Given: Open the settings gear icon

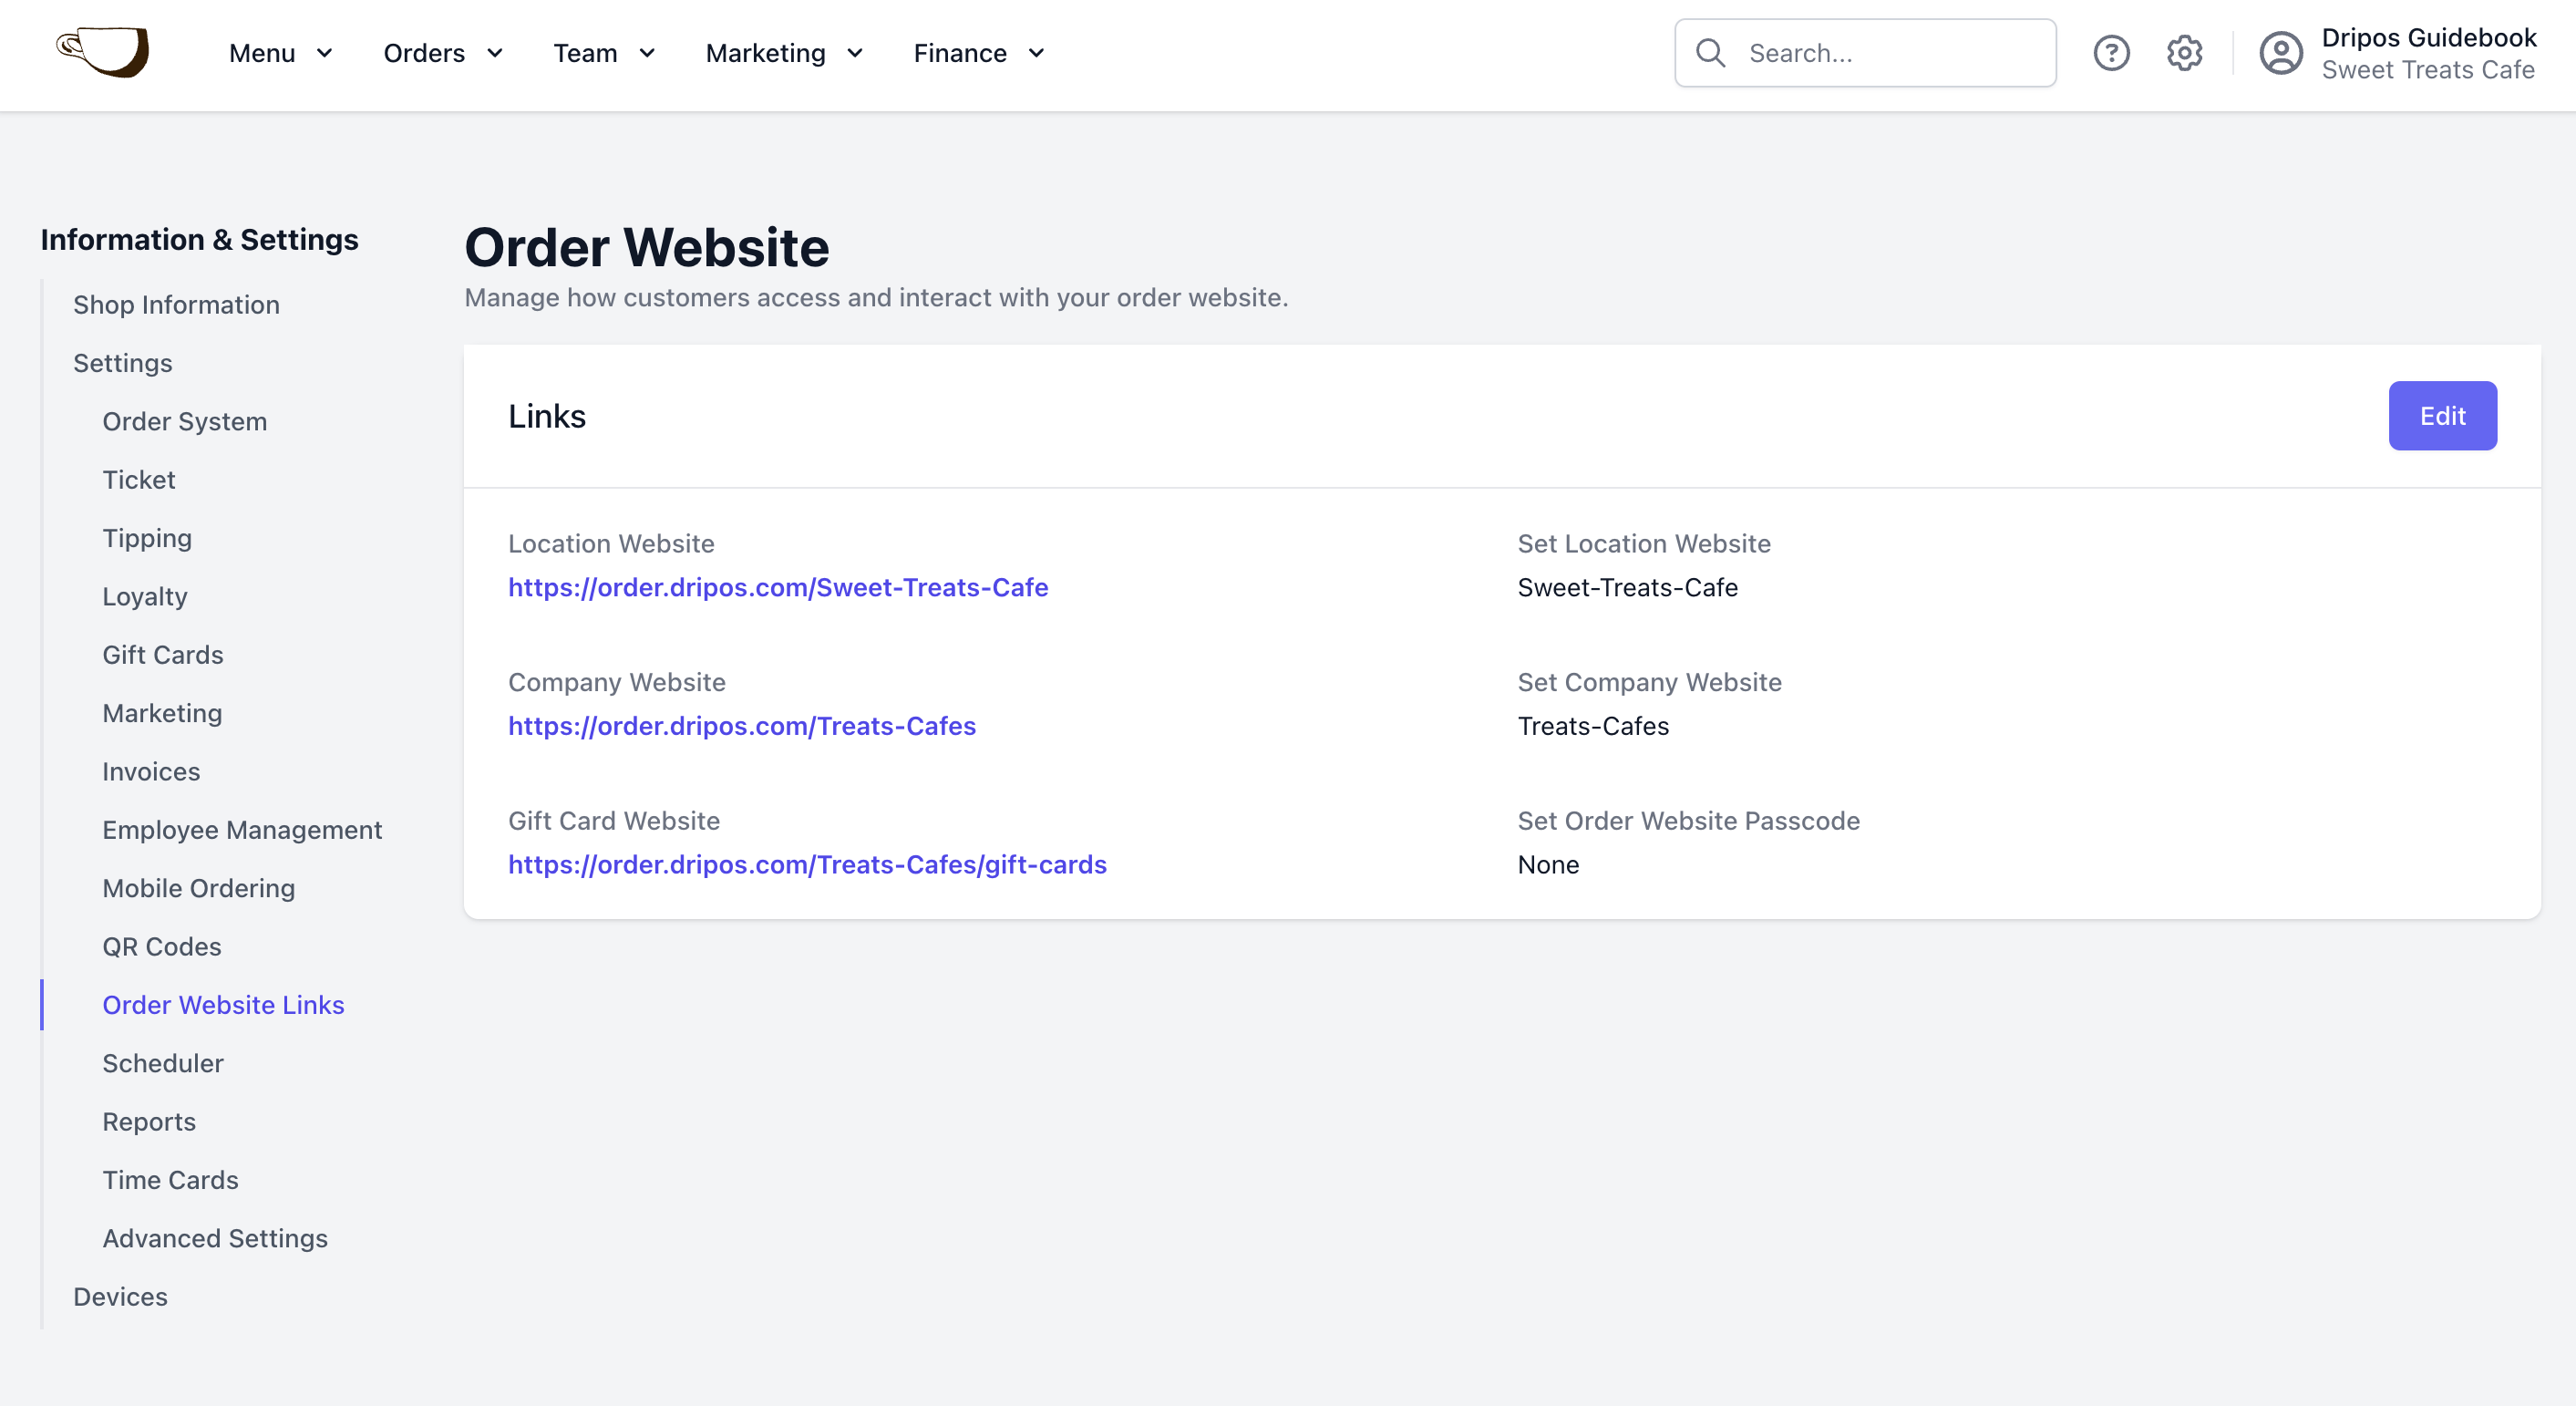Looking at the screenshot, I should [2184, 53].
